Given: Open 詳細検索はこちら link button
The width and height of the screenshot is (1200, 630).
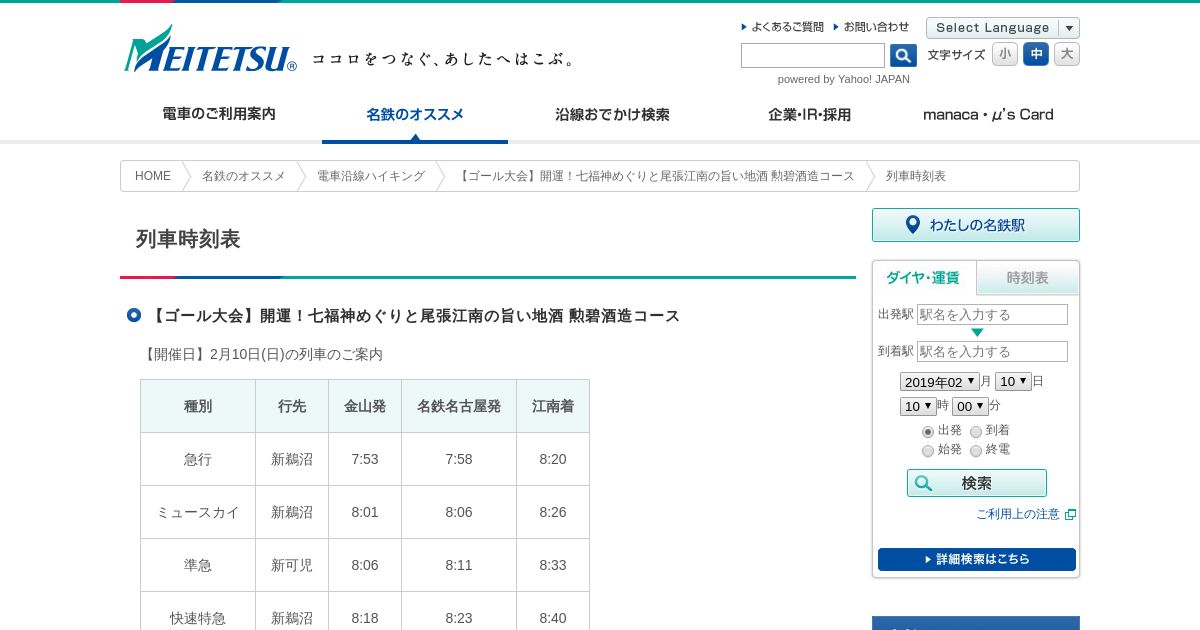Looking at the screenshot, I should [977, 559].
